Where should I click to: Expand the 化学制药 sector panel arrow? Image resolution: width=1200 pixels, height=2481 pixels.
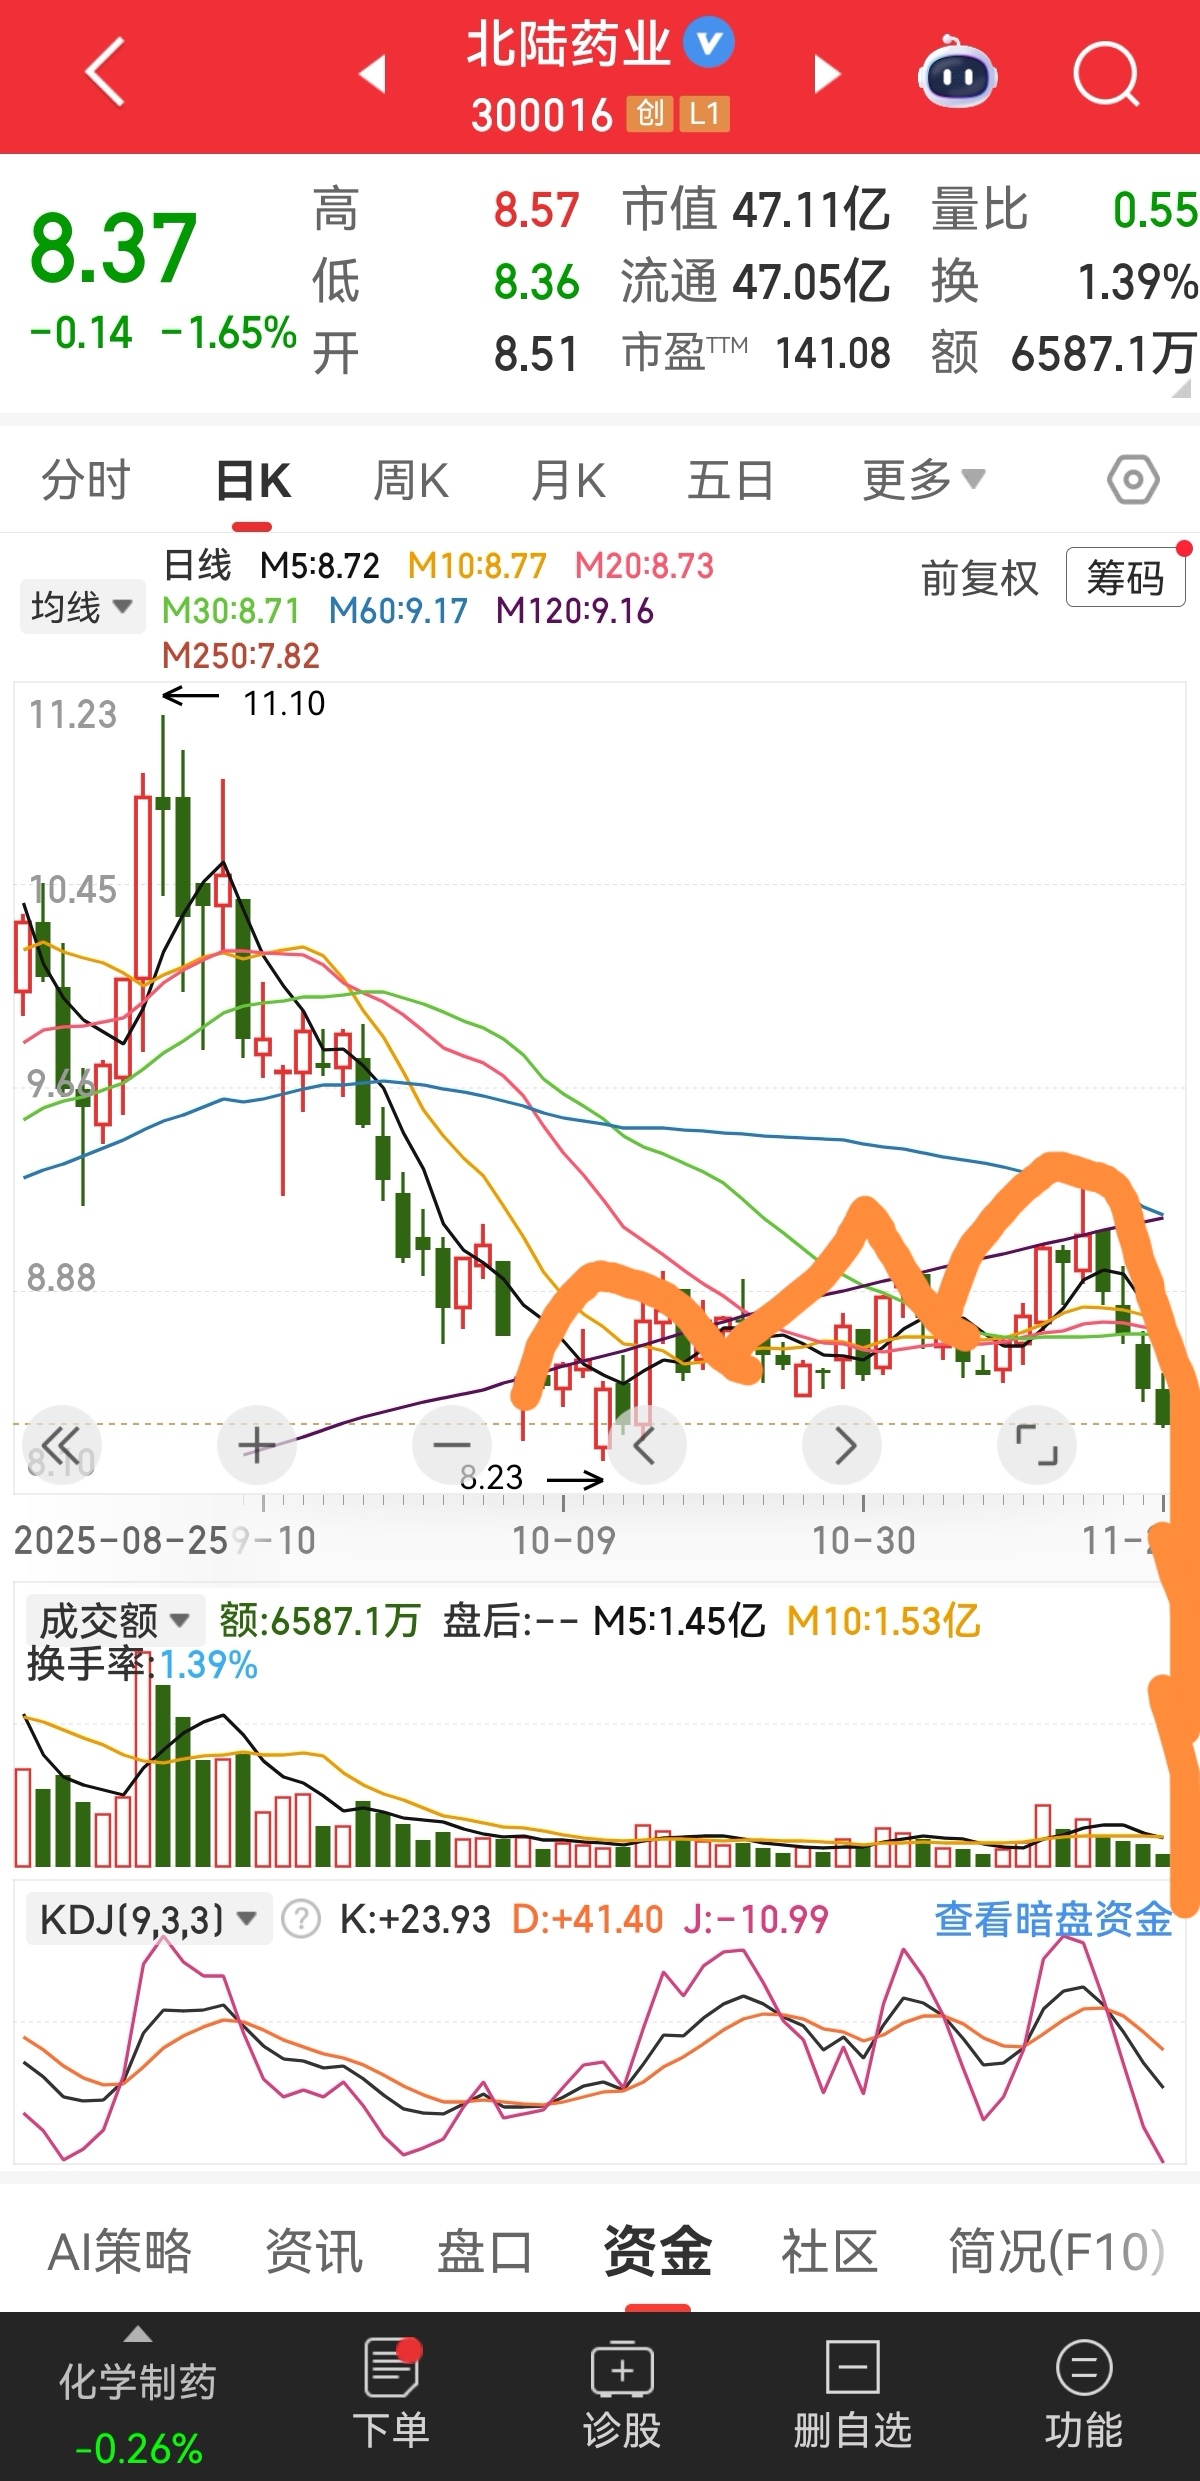coord(137,2334)
